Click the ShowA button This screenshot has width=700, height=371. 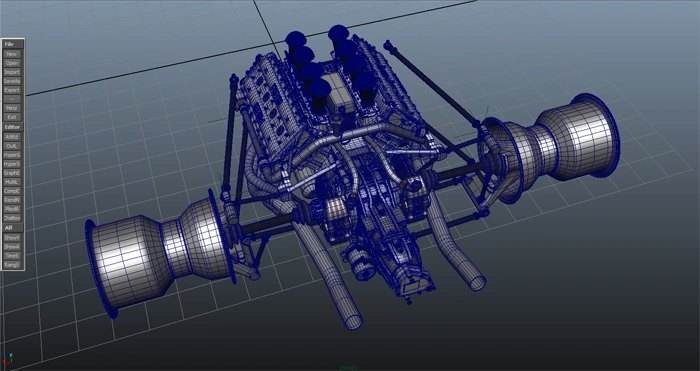click(x=12, y=247)
